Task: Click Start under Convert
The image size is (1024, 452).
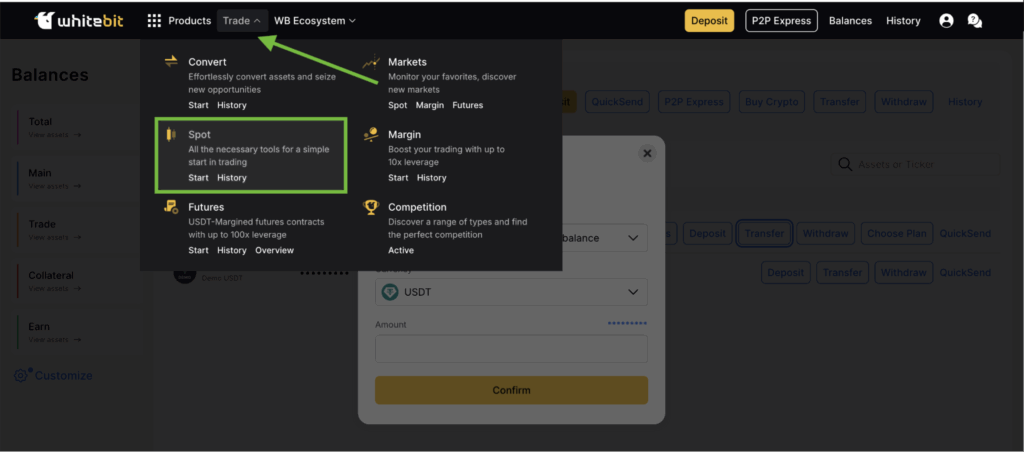Action: coord(199,105)
